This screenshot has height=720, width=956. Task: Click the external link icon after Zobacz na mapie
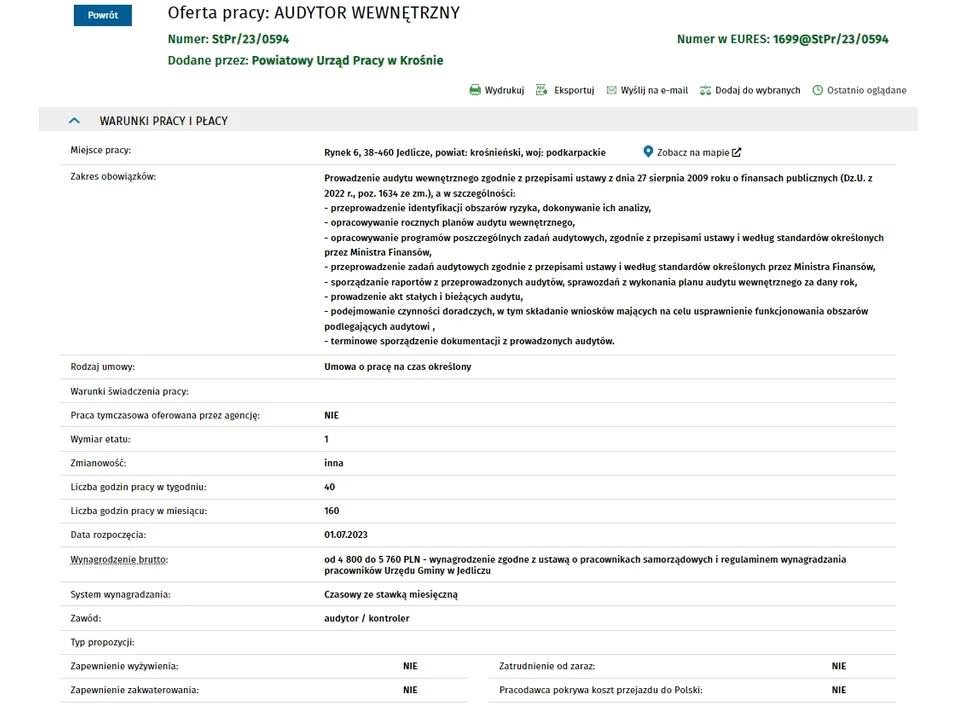coord(737,152)
